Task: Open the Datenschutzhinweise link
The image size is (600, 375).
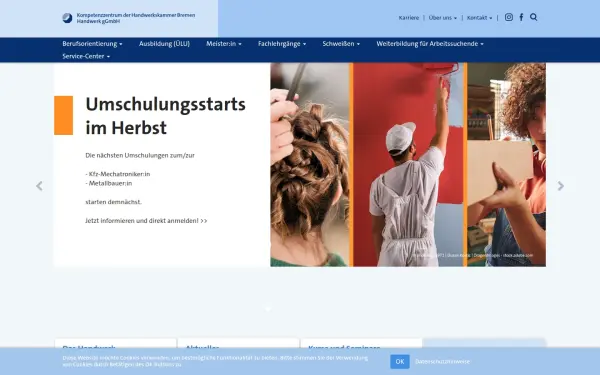Action: click(x=442, y=362)
